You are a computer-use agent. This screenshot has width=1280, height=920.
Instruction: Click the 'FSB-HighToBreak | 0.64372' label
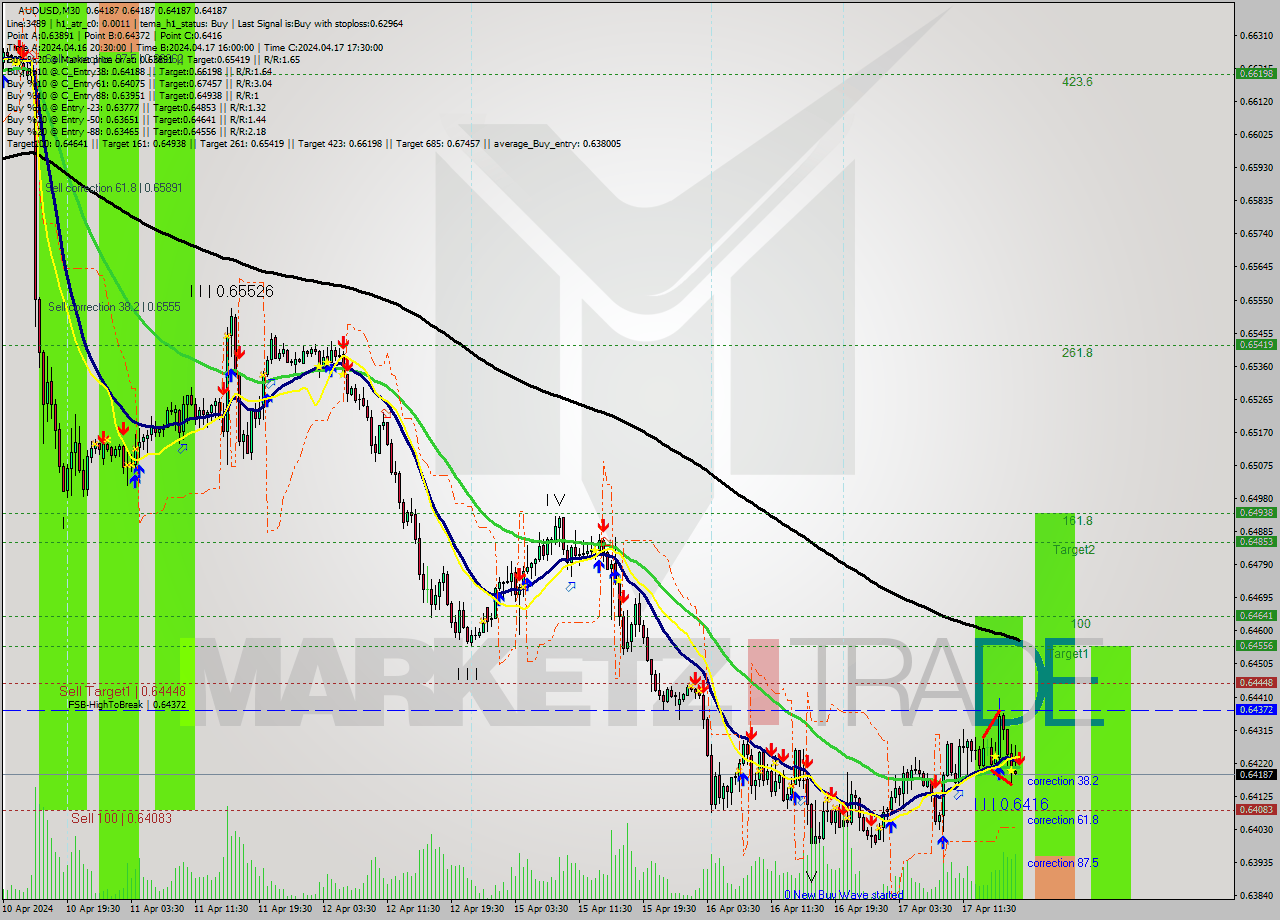point(127,705)
